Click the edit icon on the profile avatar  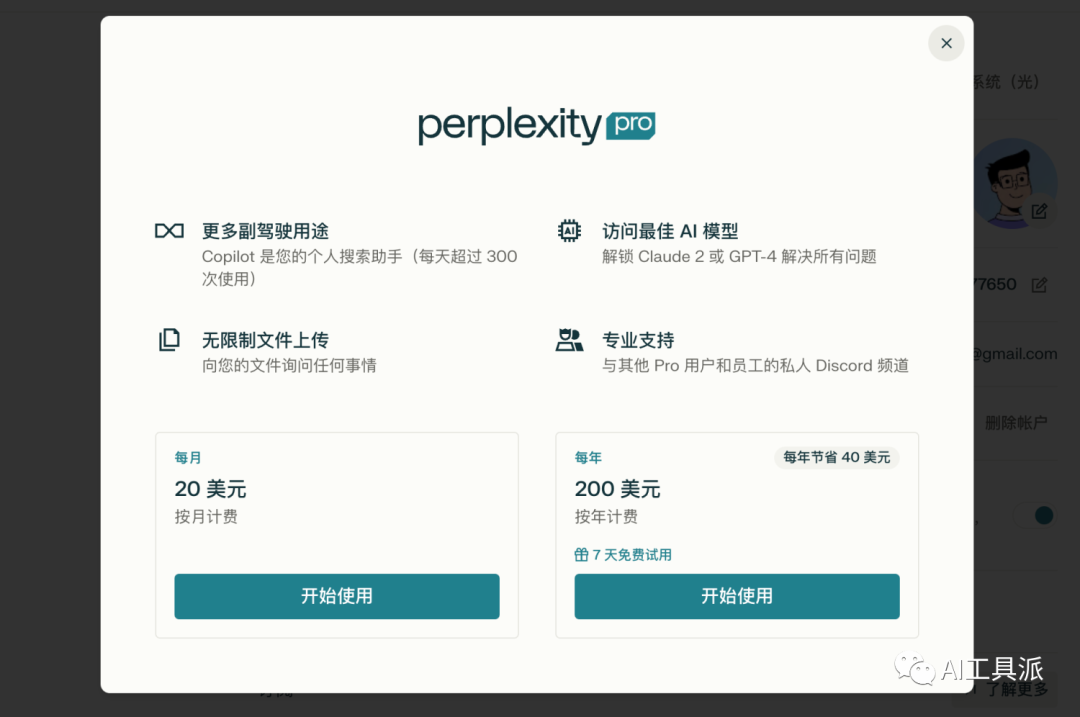[1039, 211]
